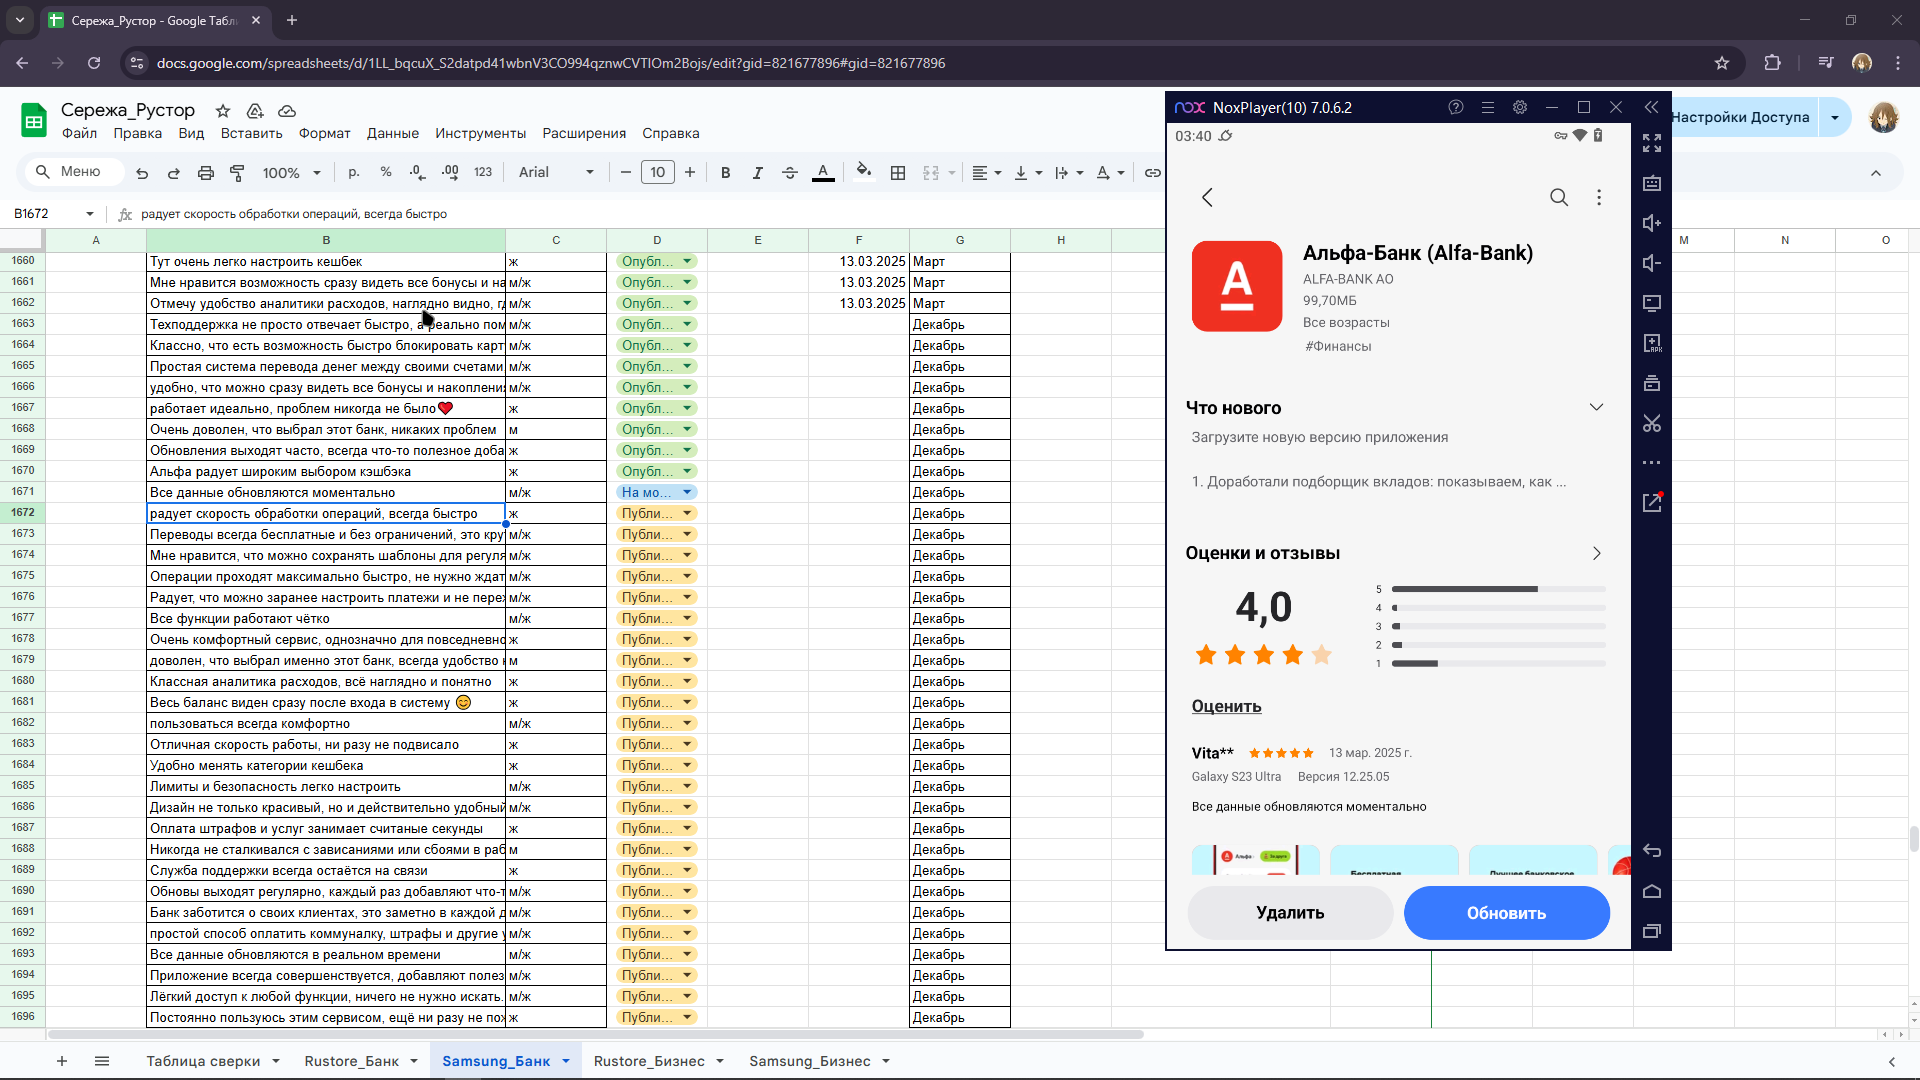Expand the Что нового section chevron
Image resolution: width=1920 pixels, height=1080 pixels.
click(1596, 407)
